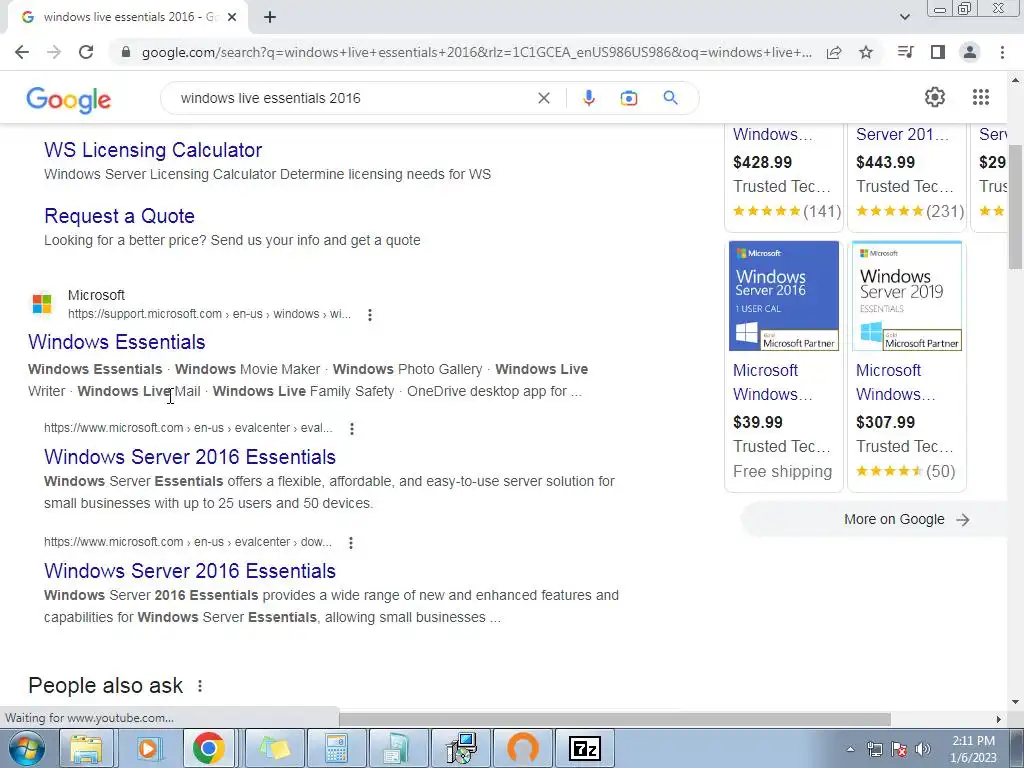Image resolution: width=1024 pixels, height=768 pixels.
Task: Click the horizontal scrollbar thumb
Action: [615, 719]
